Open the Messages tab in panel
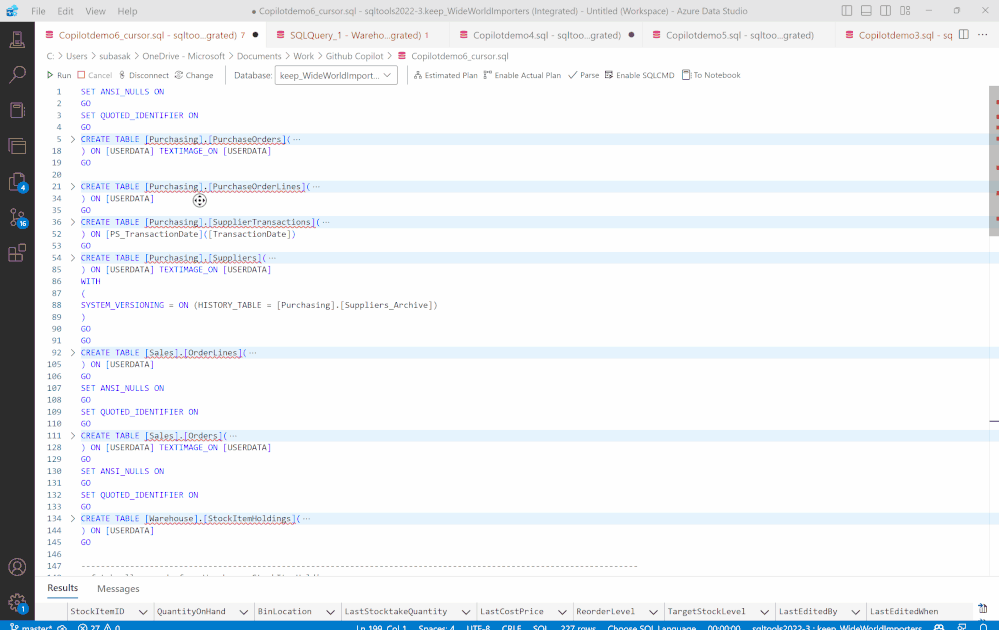999x630 pixels. pyautogui.click(x=118, y=589)
